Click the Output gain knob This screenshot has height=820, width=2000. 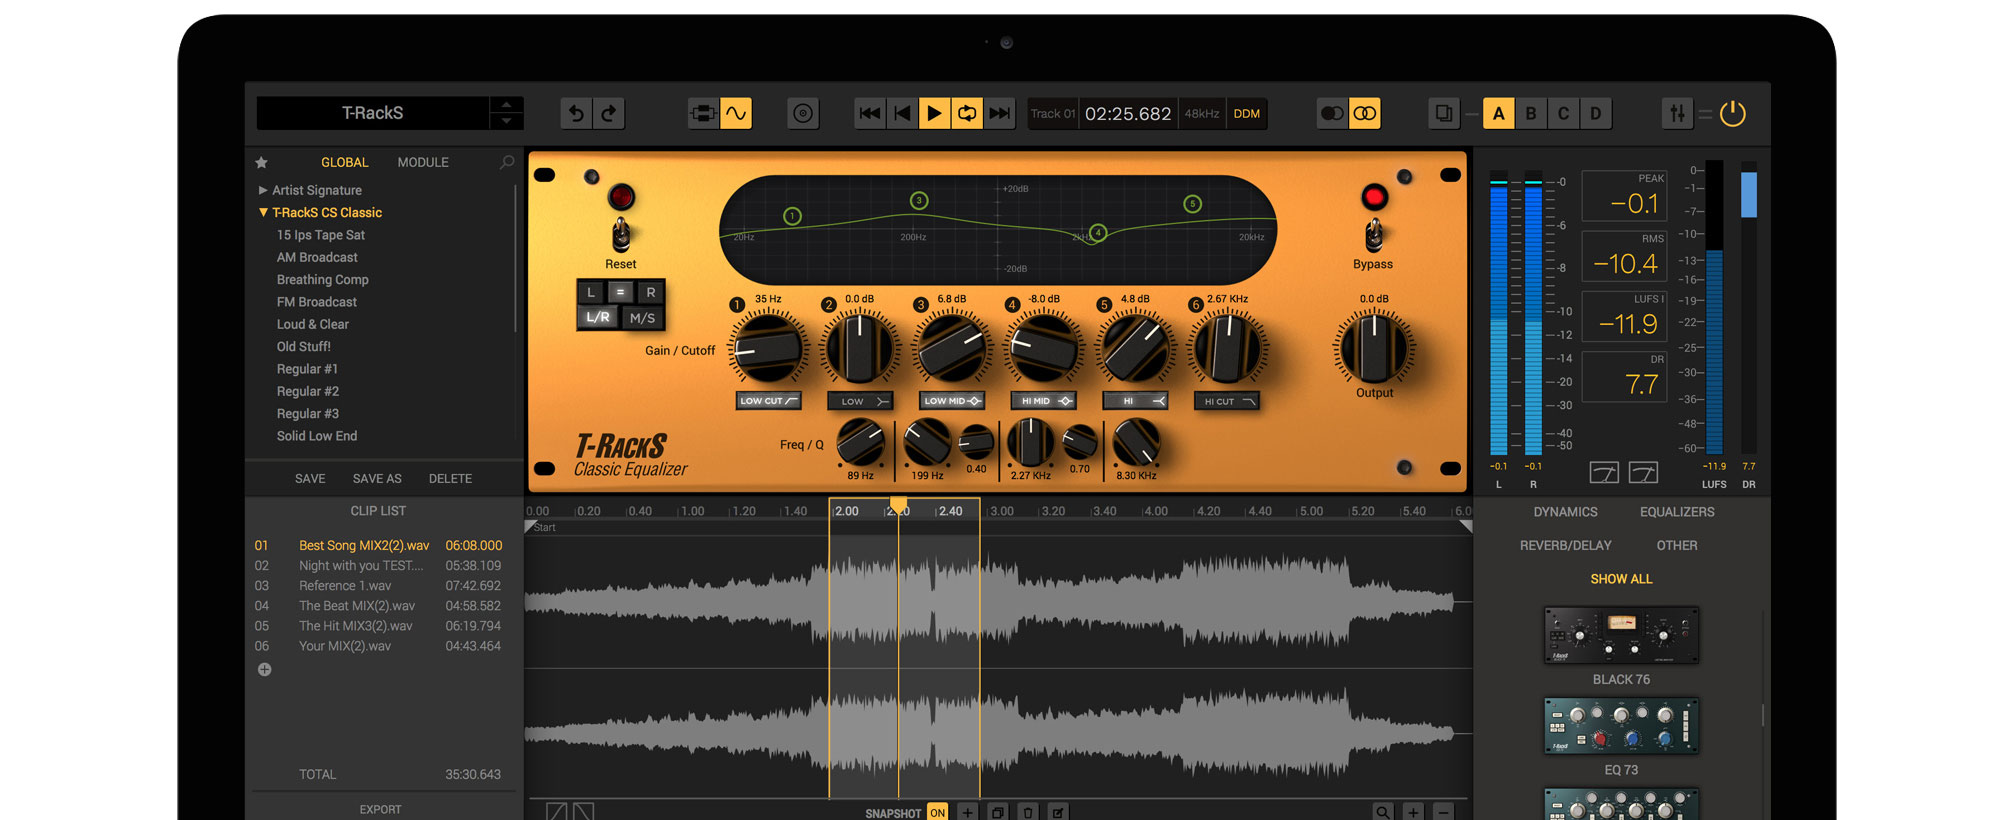tap(1374, 349)
